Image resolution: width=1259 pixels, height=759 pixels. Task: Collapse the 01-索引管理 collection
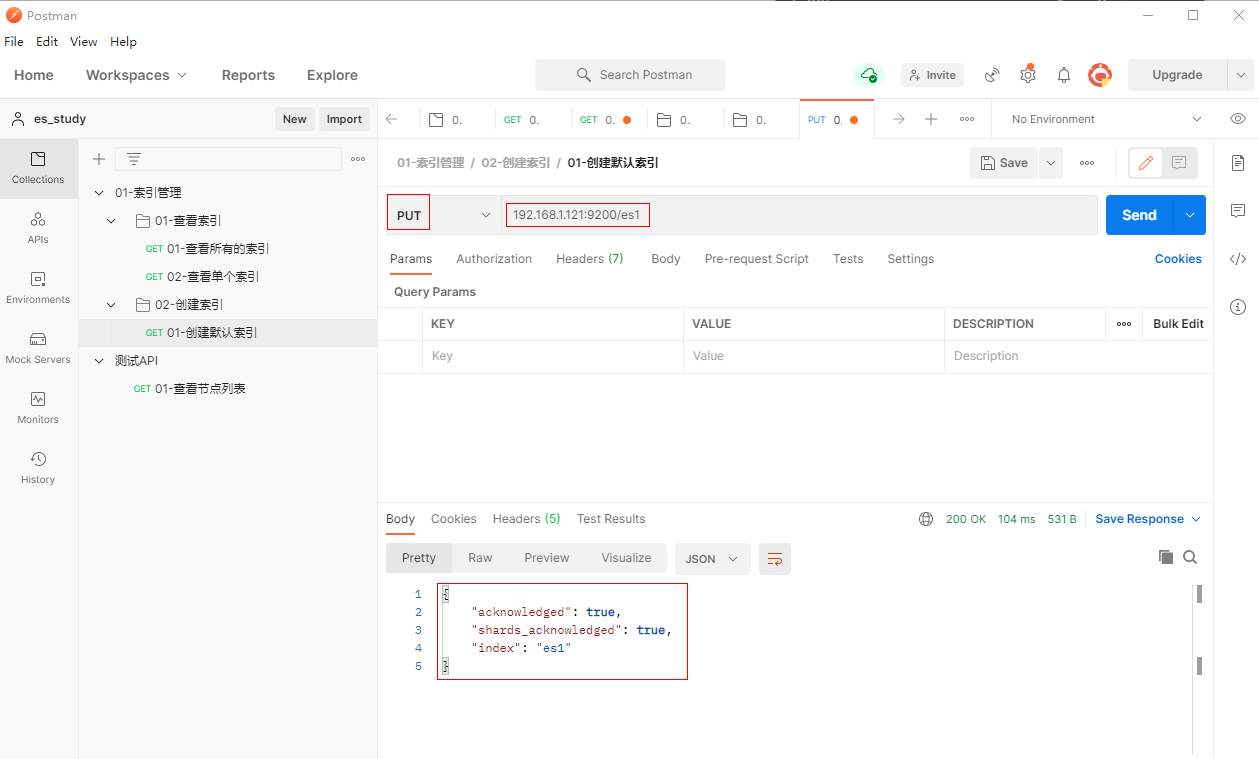pos(99,193)
